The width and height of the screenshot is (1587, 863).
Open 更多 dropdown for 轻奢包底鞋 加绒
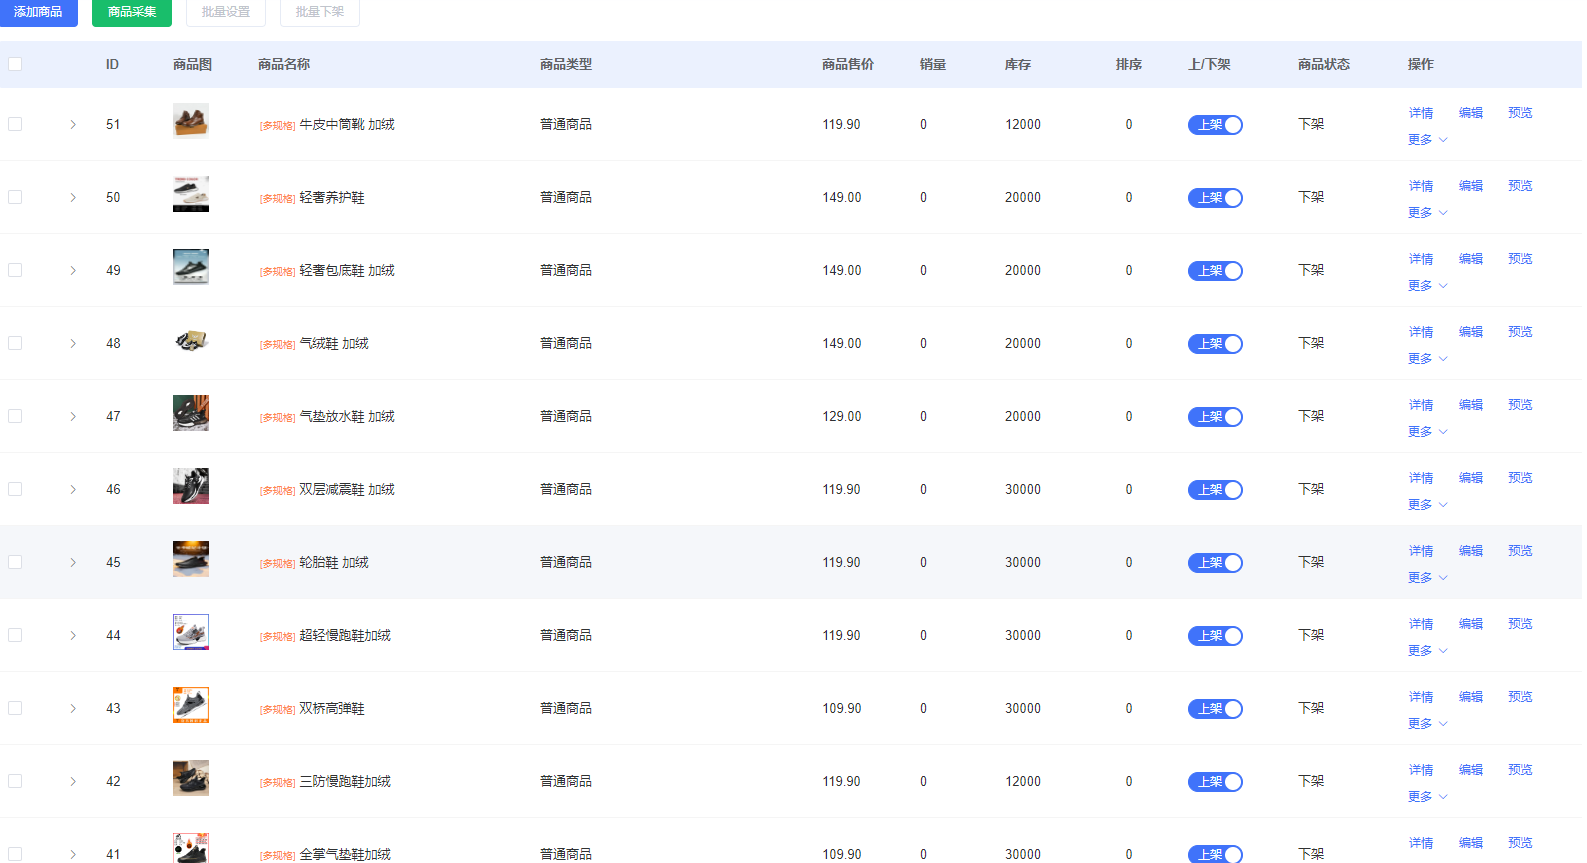coord(1427,286)
